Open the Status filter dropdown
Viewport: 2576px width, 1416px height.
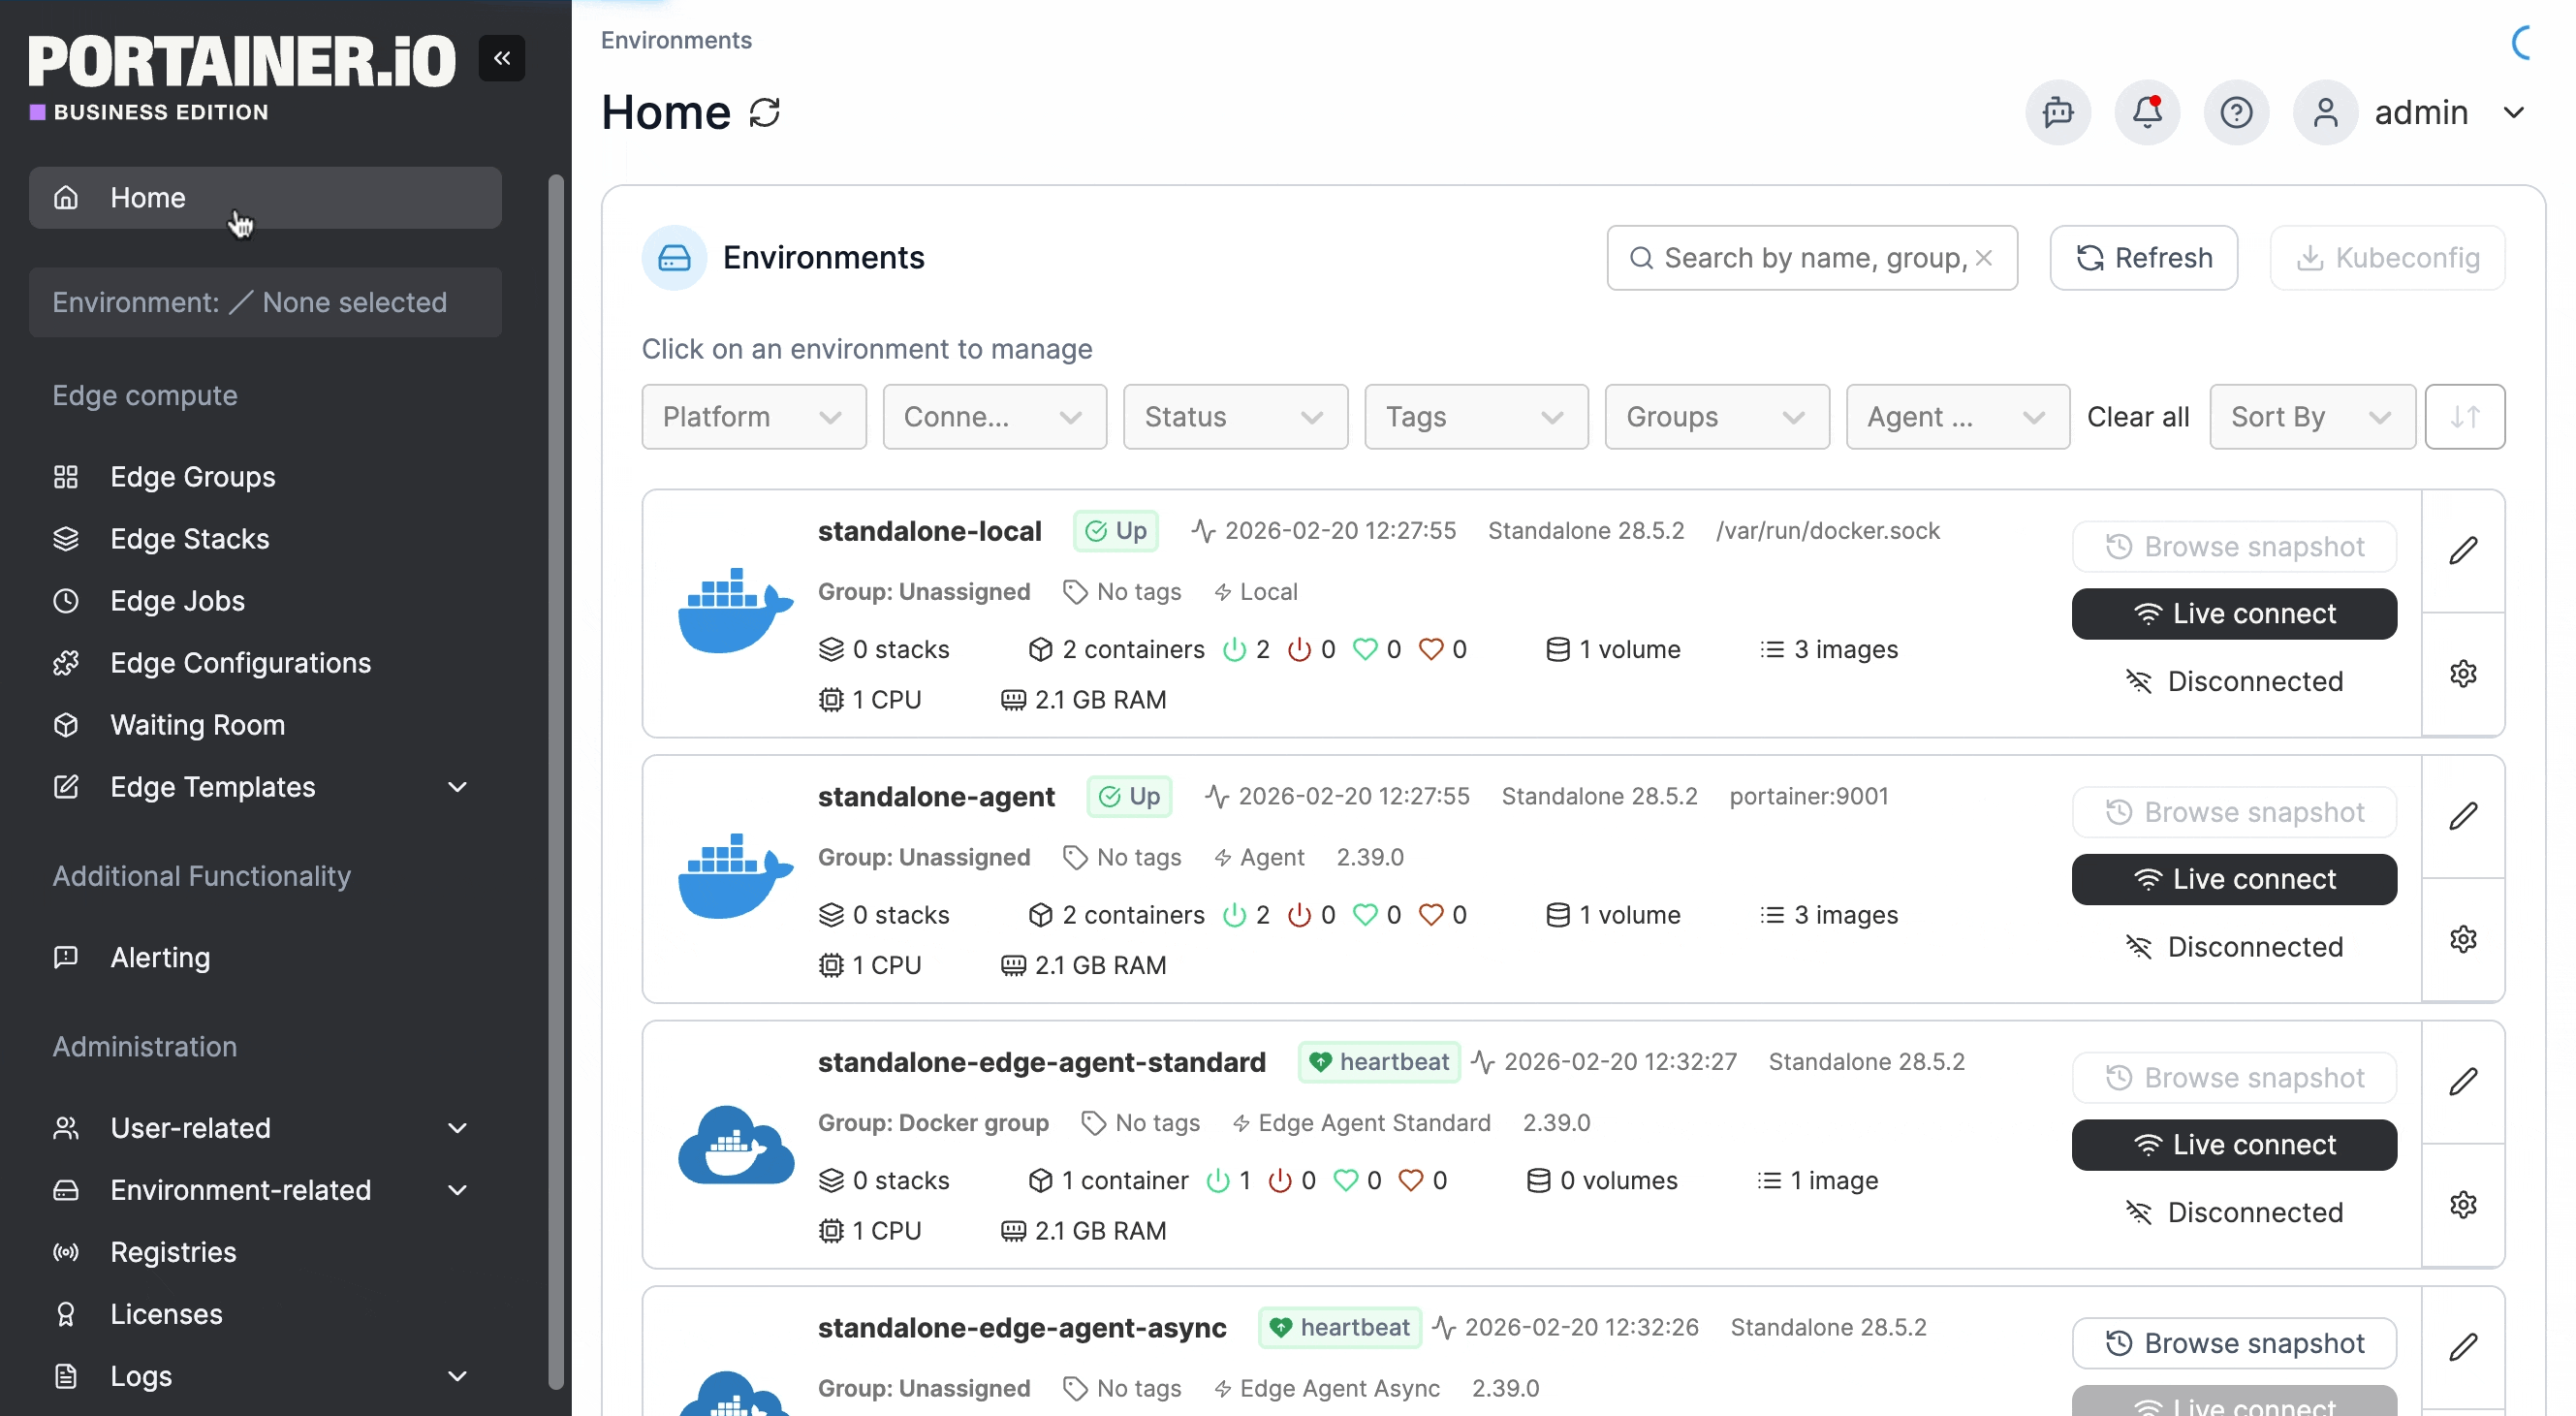click(x=1234, y=417)
